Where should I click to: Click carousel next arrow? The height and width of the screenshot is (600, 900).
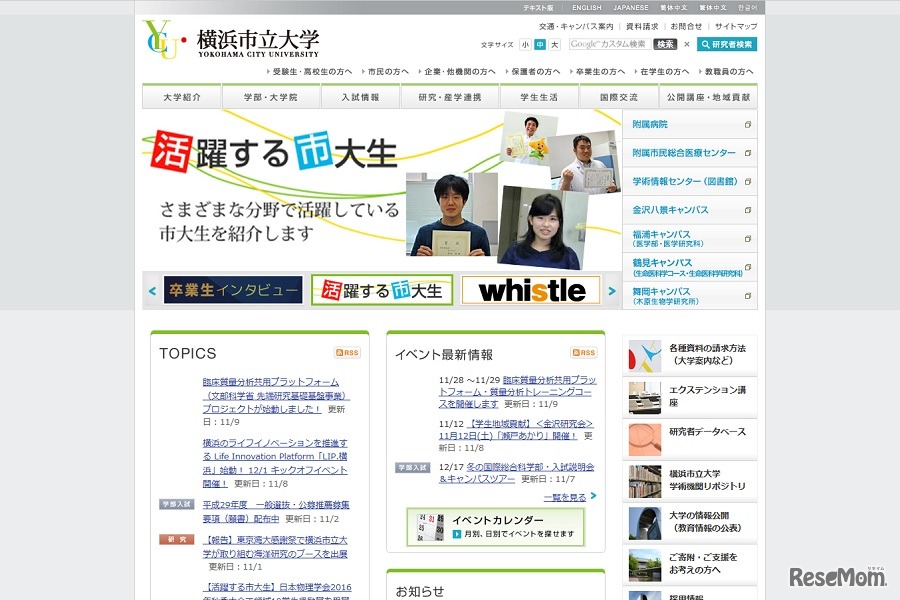(x=612, y=291)
